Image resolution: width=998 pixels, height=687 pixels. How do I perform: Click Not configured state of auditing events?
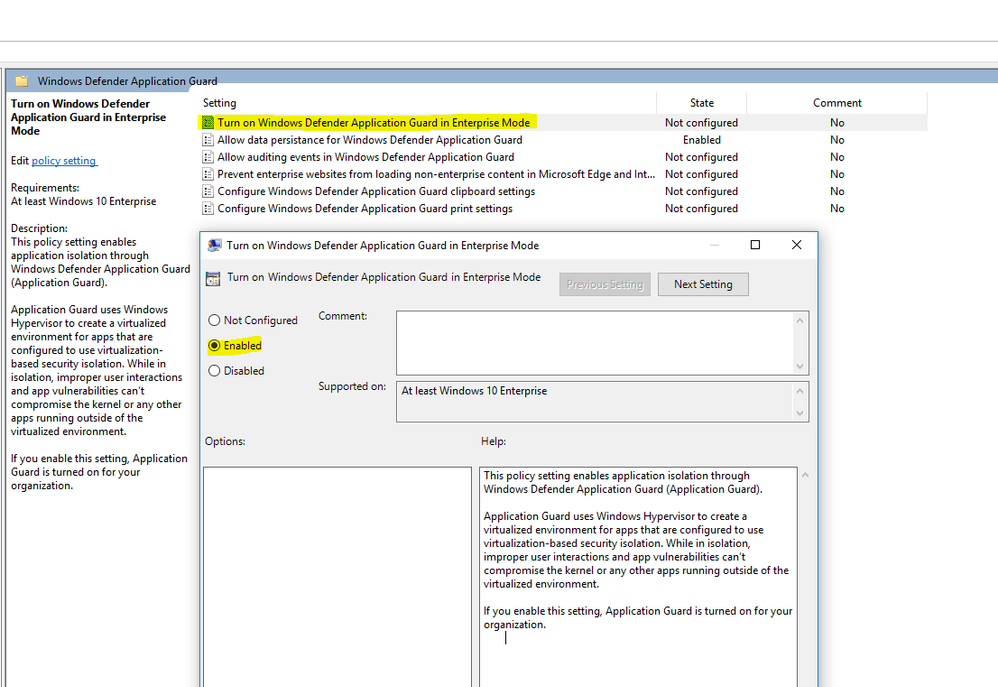(701, 157)
